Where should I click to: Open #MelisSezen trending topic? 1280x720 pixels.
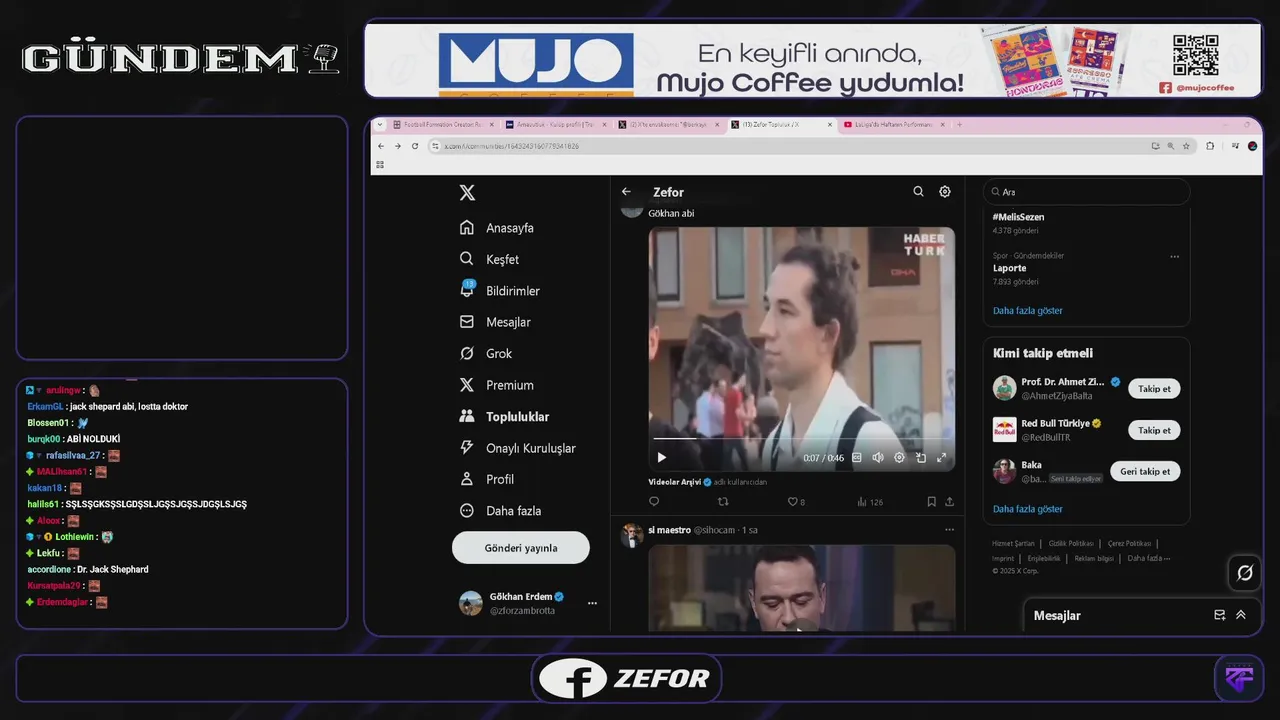(1018, 217)
